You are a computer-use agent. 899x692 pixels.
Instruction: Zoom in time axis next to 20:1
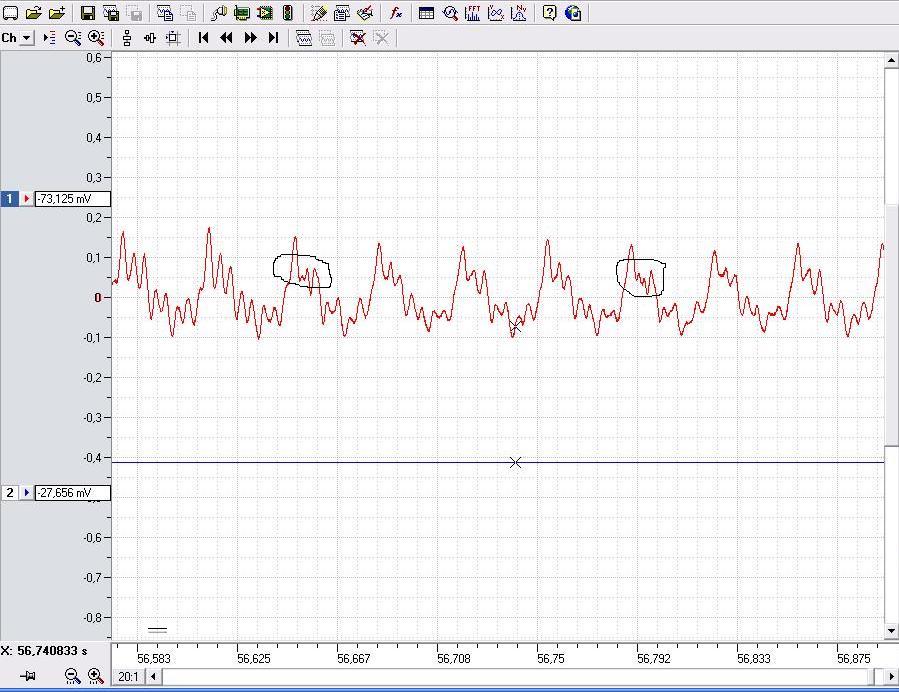pyautogui.click(x=95, y=677)
